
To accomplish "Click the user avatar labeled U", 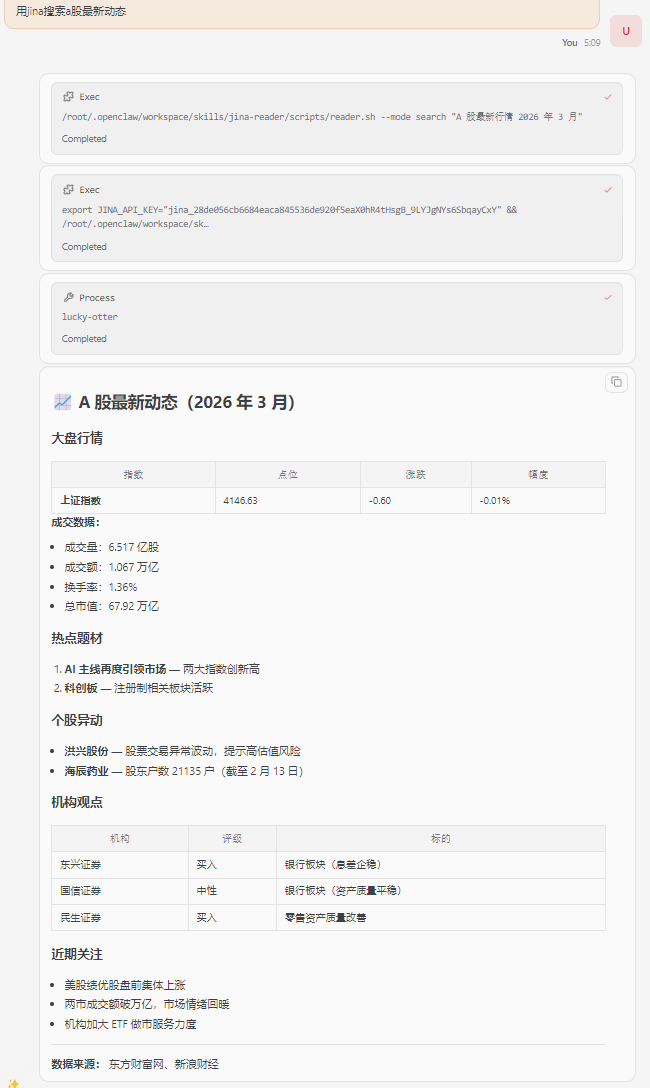I will 625,31.
